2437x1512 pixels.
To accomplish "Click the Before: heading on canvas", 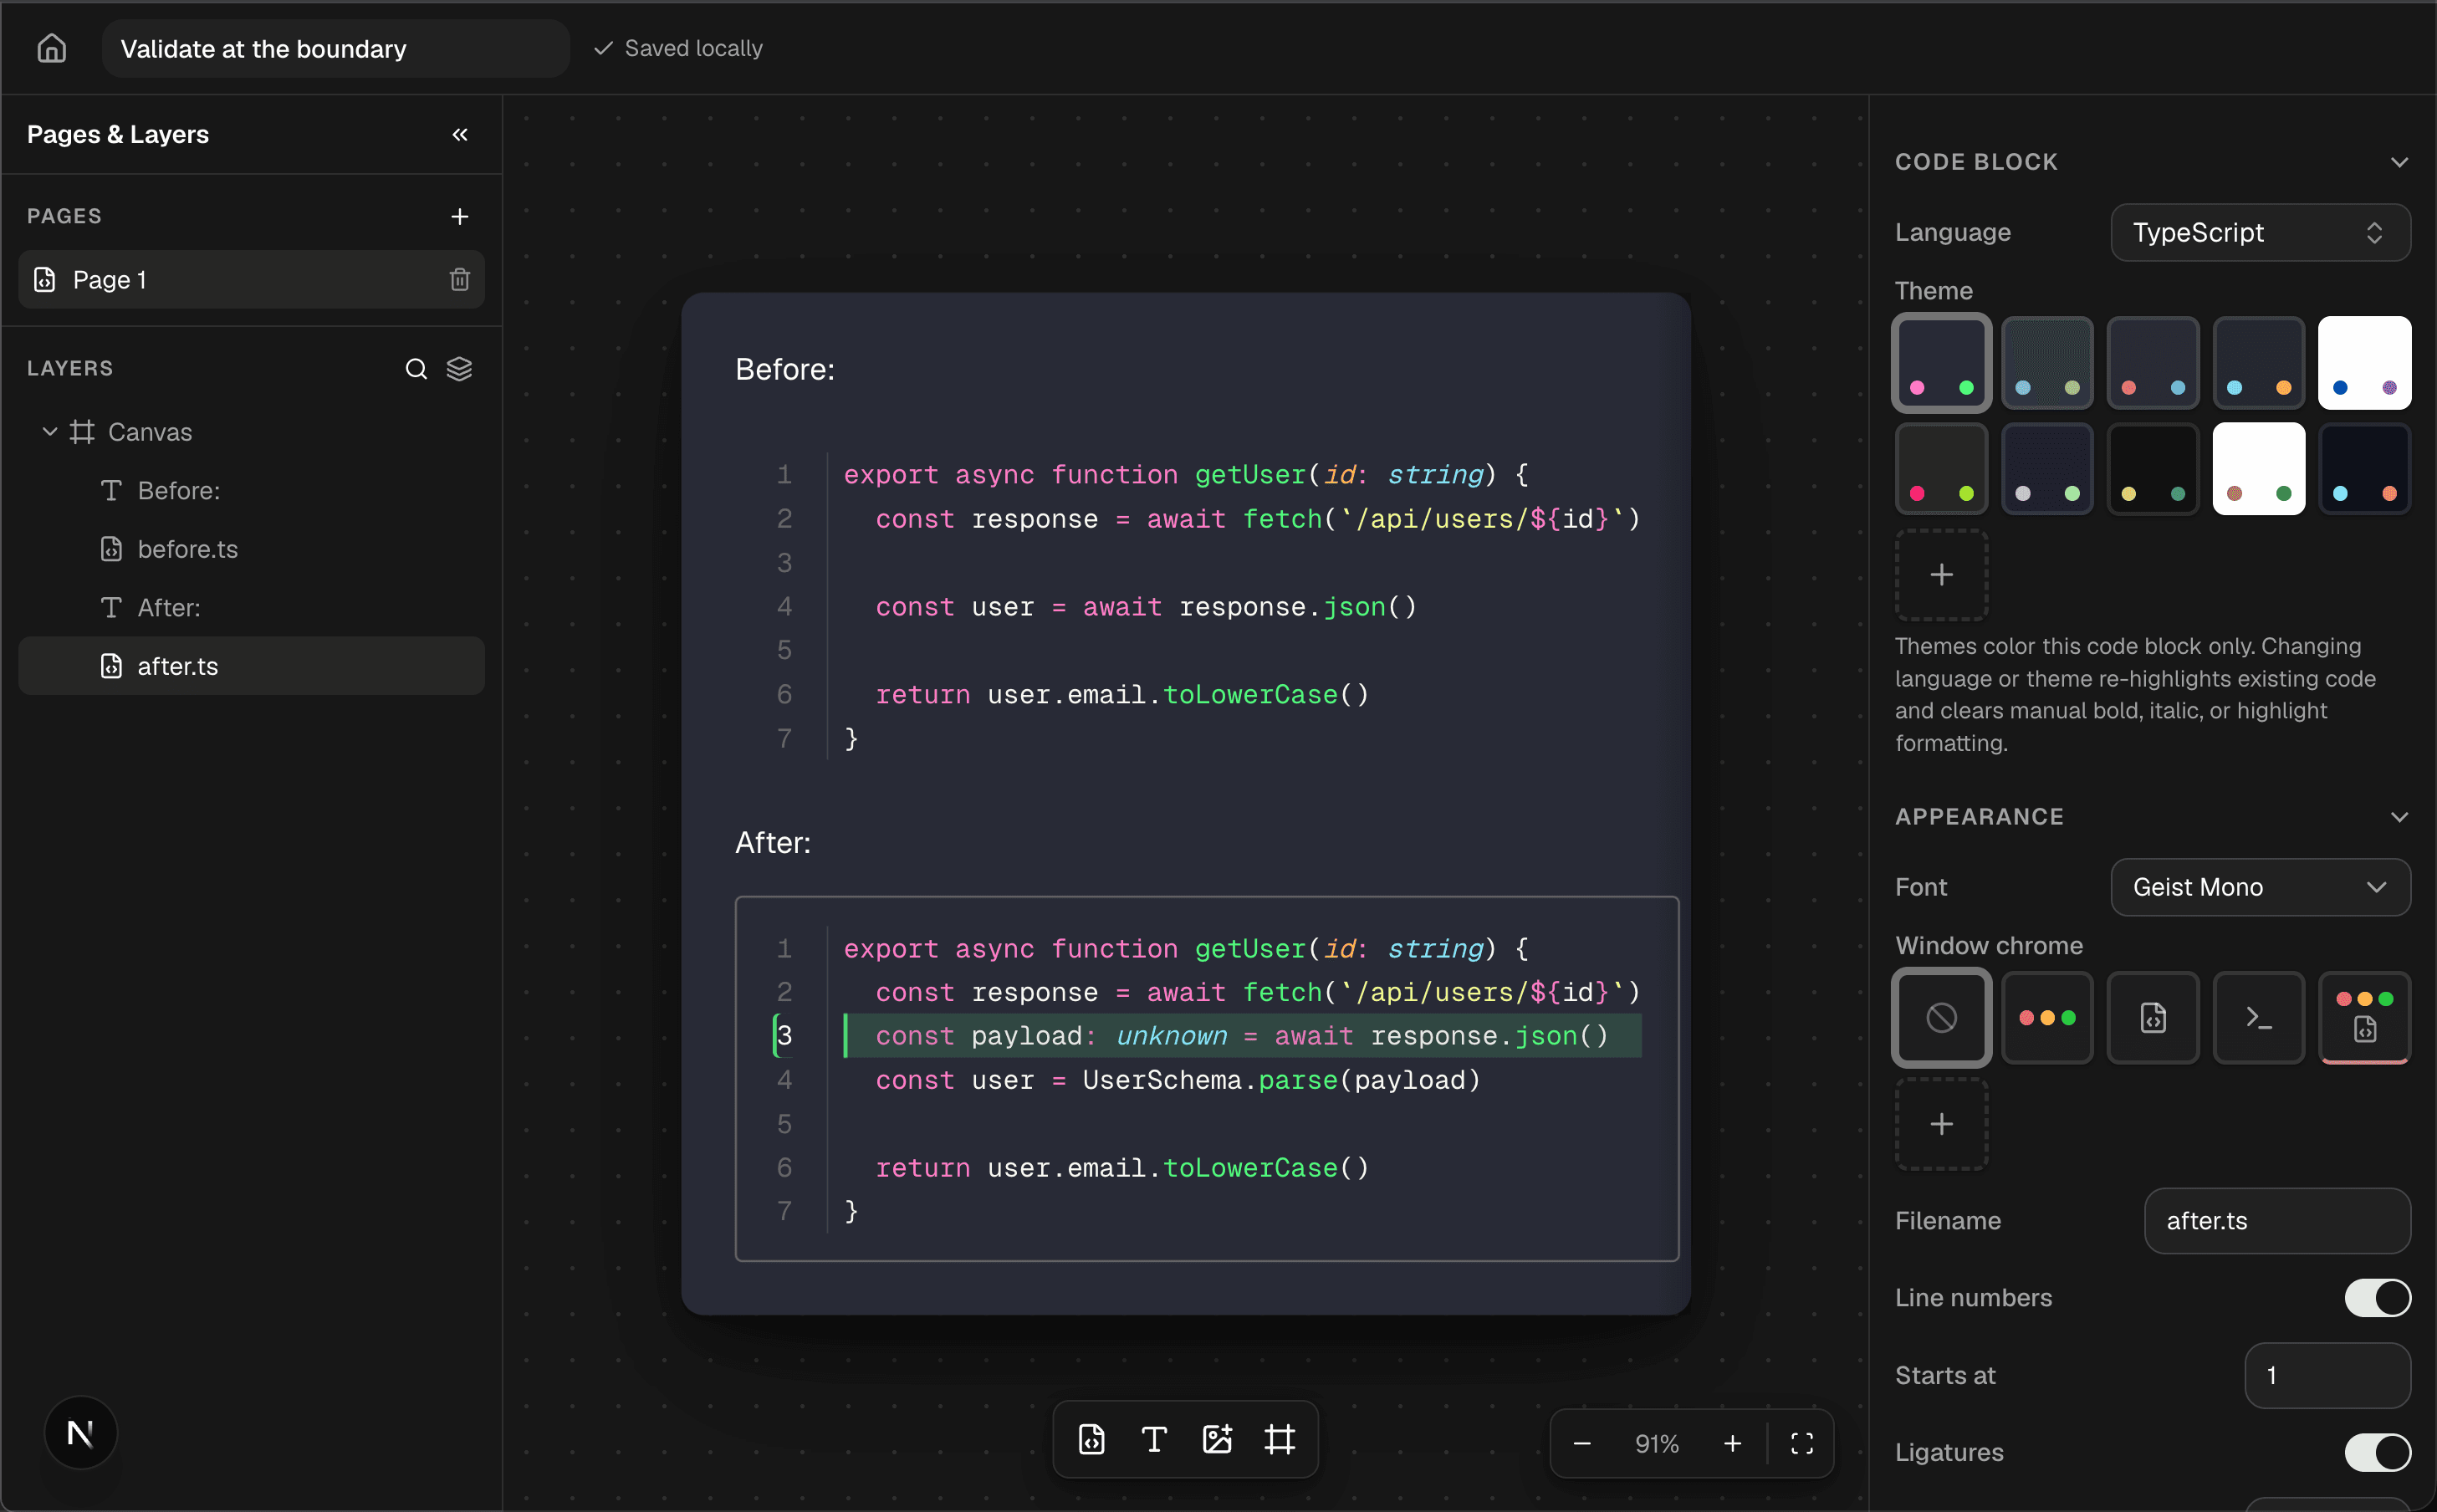I will (785, 369).
